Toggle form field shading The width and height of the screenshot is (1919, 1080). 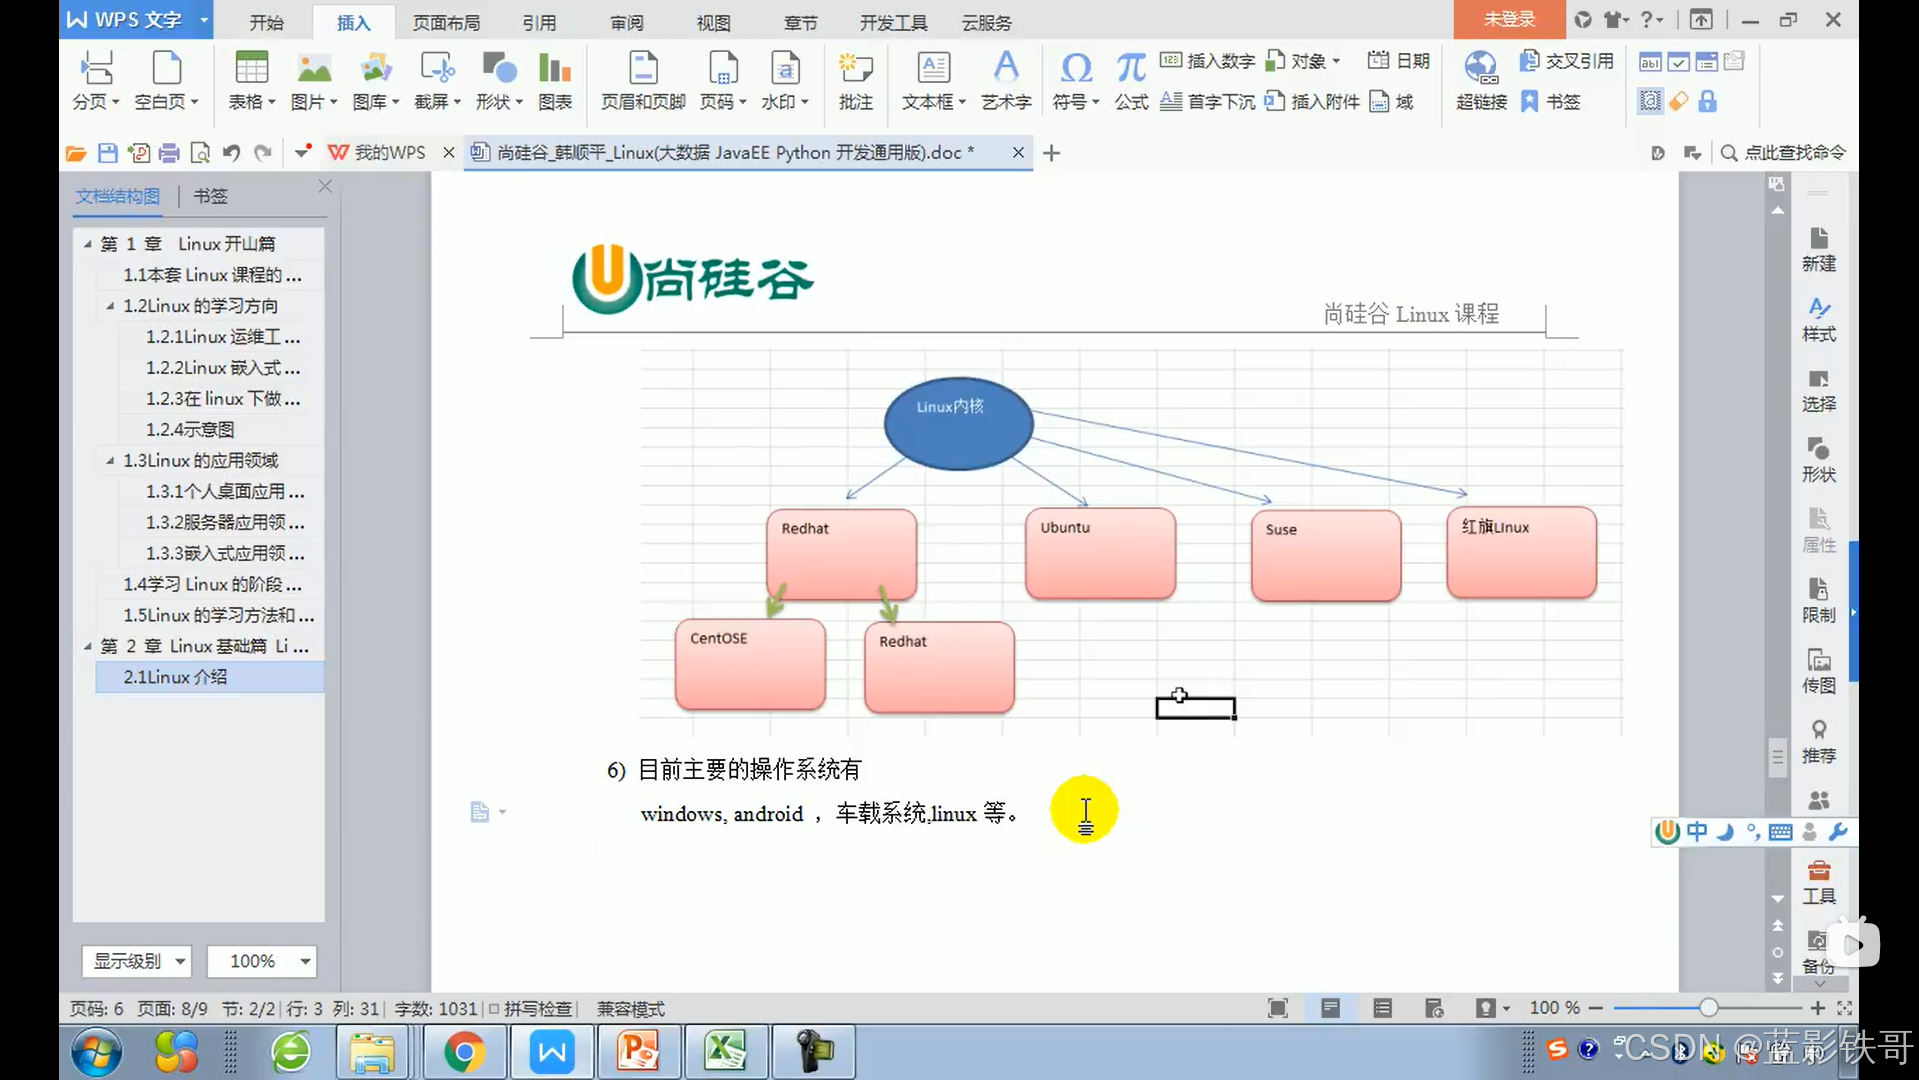coord(1650,101)
